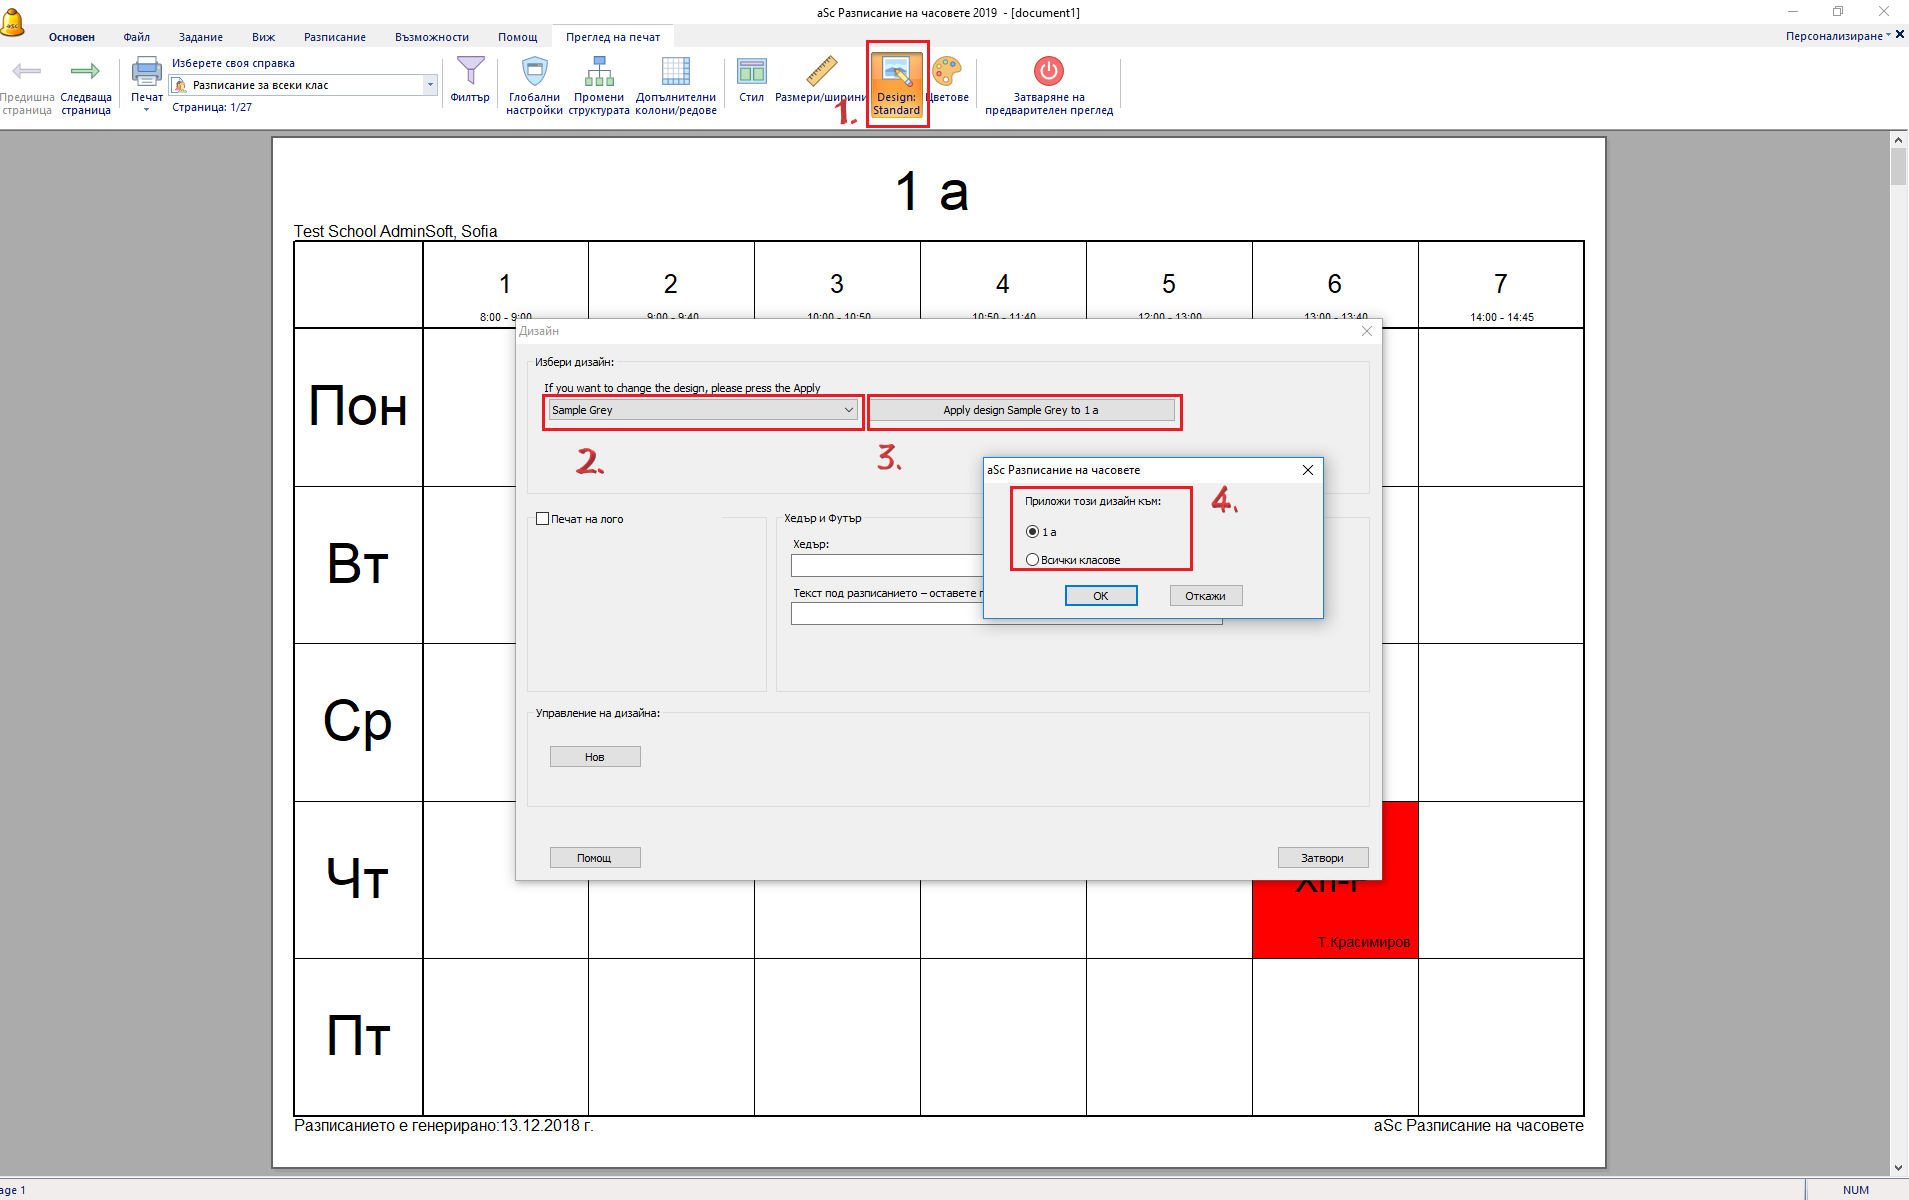Viewport: 1909px width, 1200px height.
Task: Expand the Персонализиране menu
Action: click(x=1836, y=36)
